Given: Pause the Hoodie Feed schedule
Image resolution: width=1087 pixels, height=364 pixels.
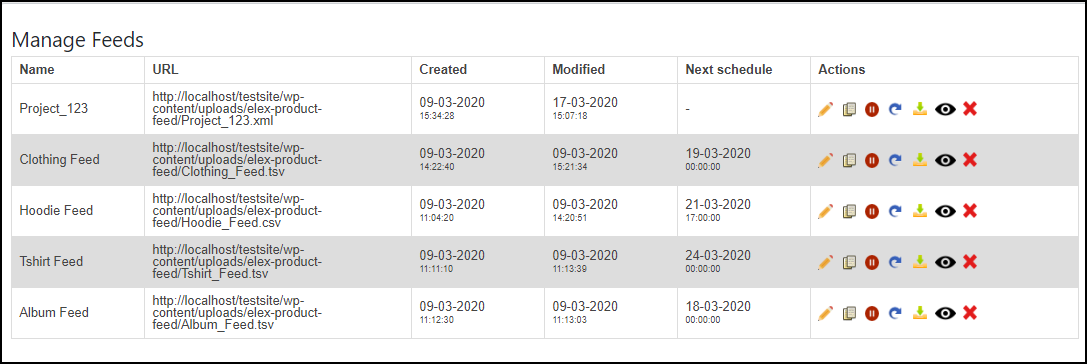Looking at the screenshot, I should click(872, 211).
